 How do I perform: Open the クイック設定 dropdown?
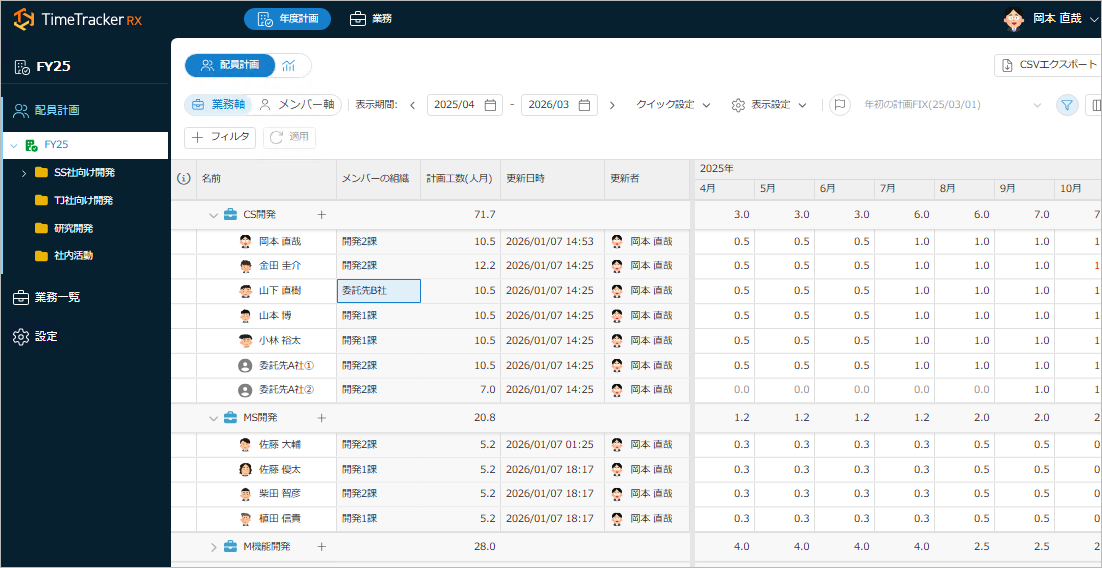[673, 105]
